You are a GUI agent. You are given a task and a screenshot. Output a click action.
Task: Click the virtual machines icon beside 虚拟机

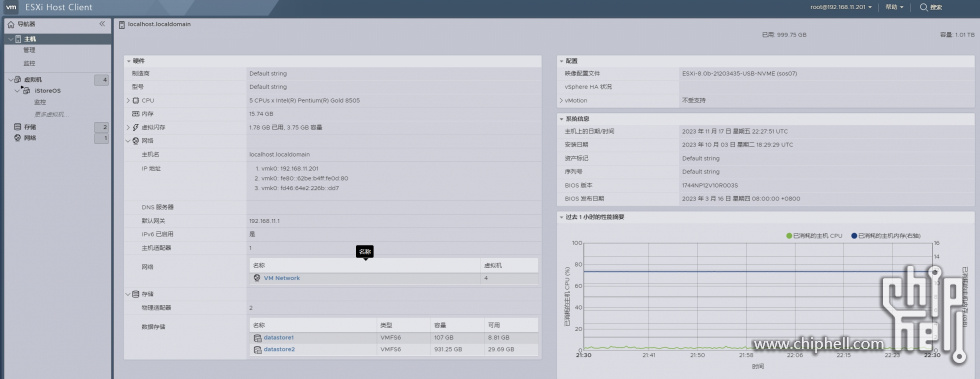click(x=18, y=79)
